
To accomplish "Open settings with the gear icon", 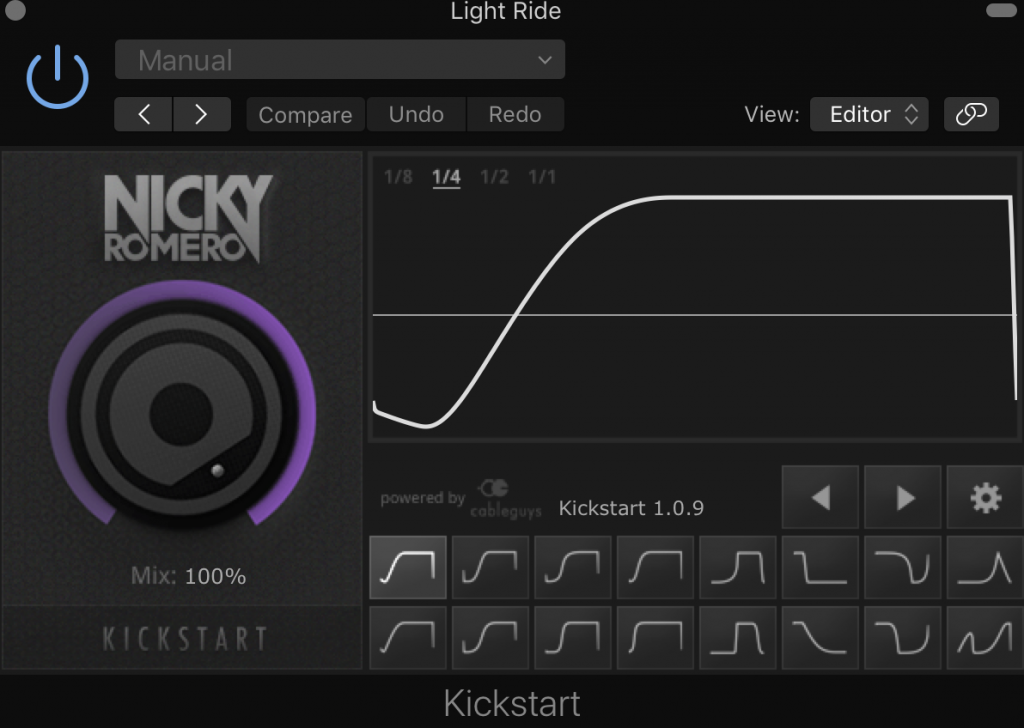I will click(985, 497).
